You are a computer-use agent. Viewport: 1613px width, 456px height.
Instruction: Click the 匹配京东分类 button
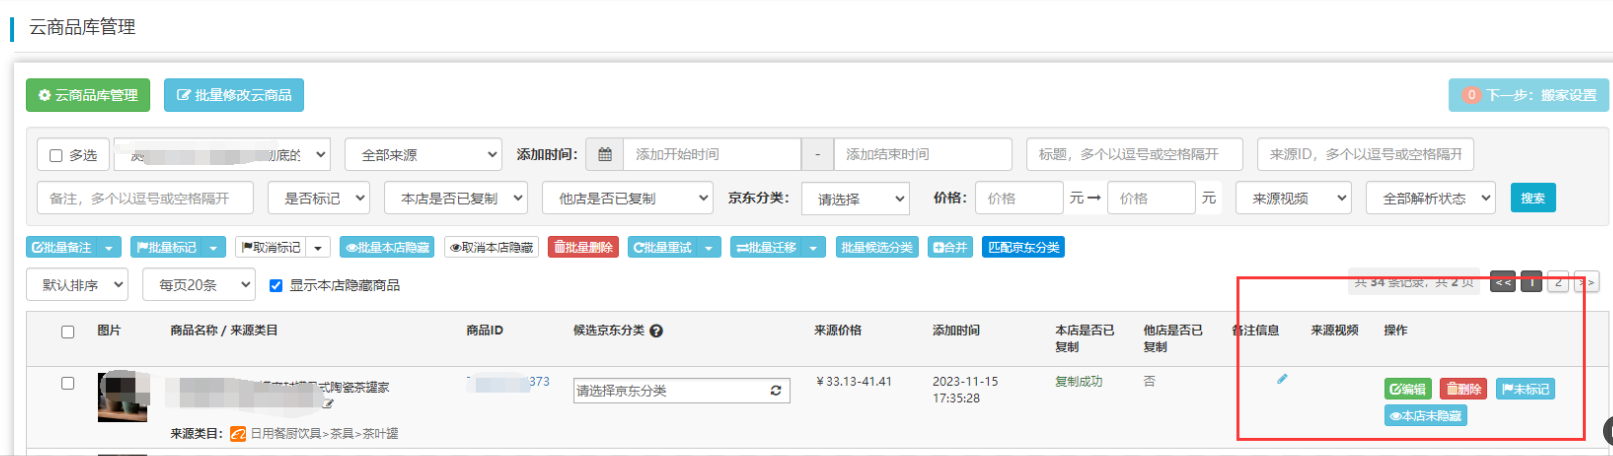1023,248
